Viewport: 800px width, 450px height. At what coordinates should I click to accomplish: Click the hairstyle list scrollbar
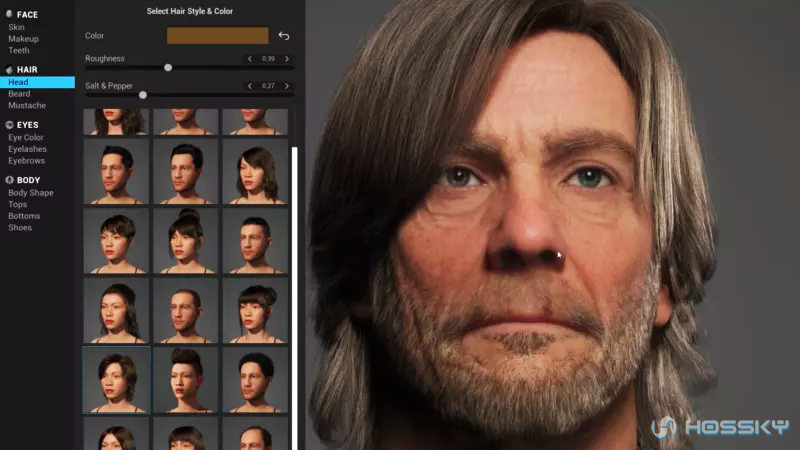click(x=294, y=298)
